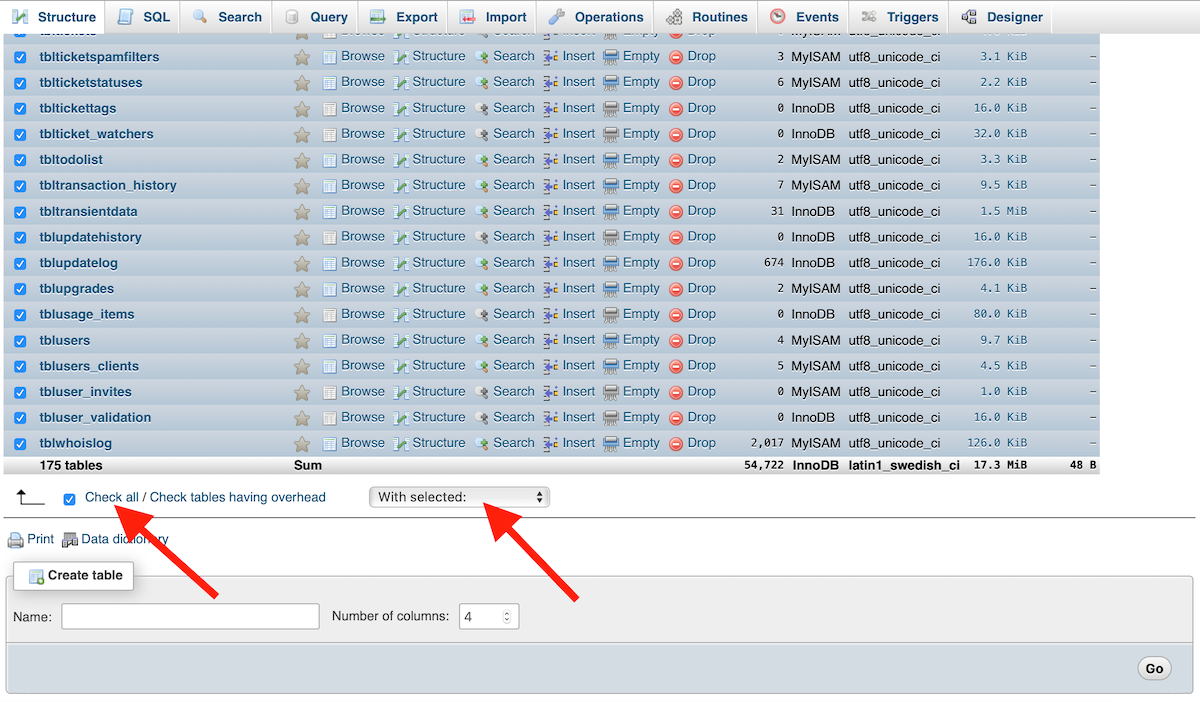Click the Drop icon for tblticketspamfilters
The image size is (1200, 702).
[676, 58]
